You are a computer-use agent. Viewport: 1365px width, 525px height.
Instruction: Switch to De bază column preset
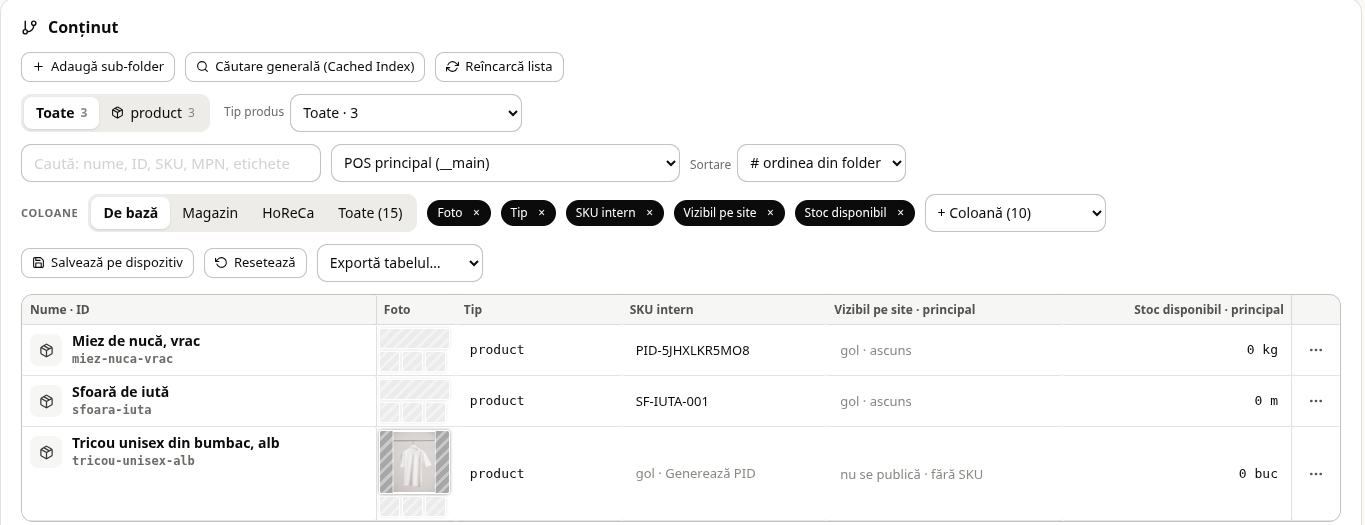pos(131,213)
